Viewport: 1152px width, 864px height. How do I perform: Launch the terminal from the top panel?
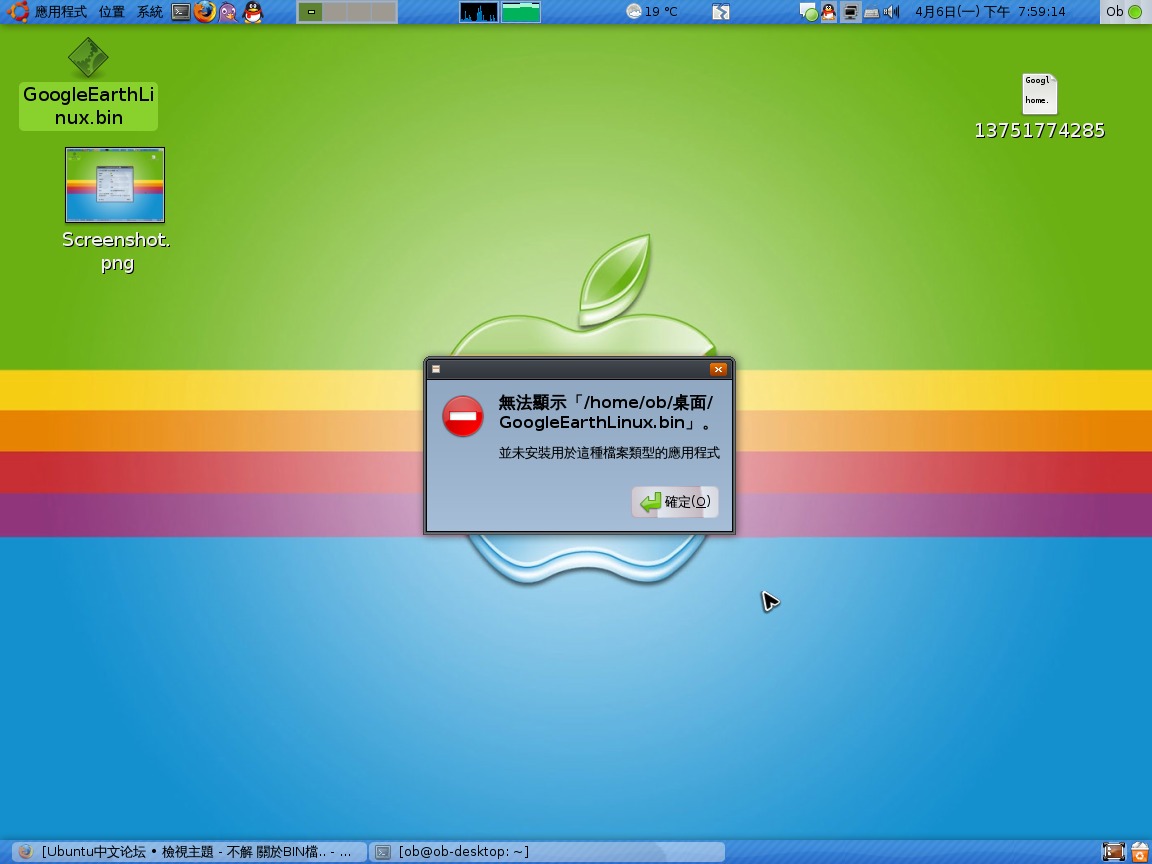tap(181, 12)
